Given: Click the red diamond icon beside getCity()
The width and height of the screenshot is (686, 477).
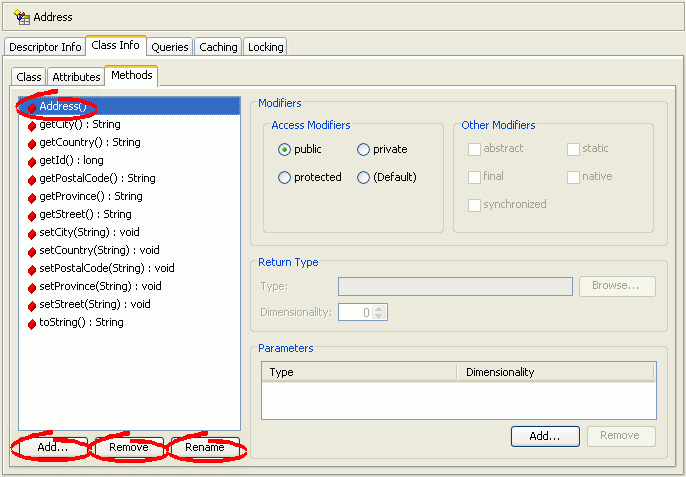Looking at the screenshot, I should coord(32,126).
